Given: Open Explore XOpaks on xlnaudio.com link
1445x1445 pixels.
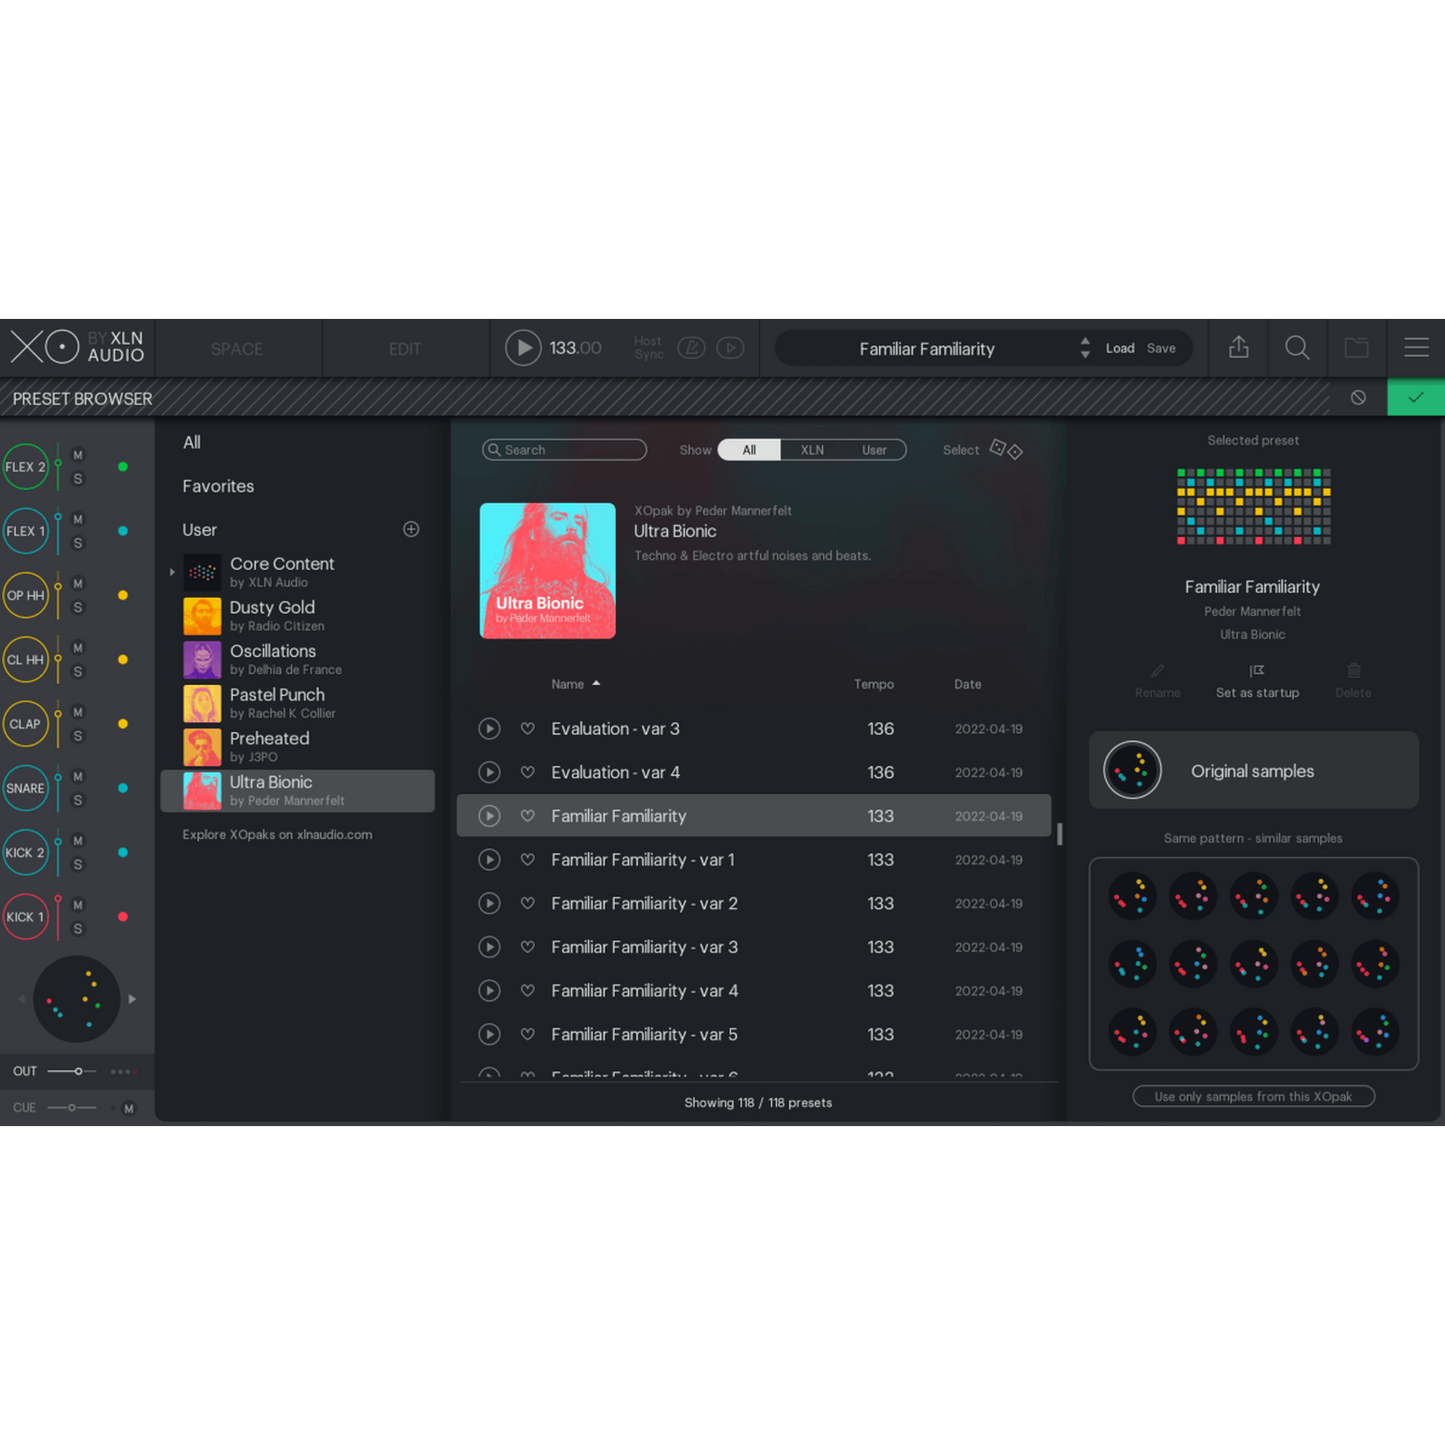Looking at the screenshot, I should (x=277, y=835).
